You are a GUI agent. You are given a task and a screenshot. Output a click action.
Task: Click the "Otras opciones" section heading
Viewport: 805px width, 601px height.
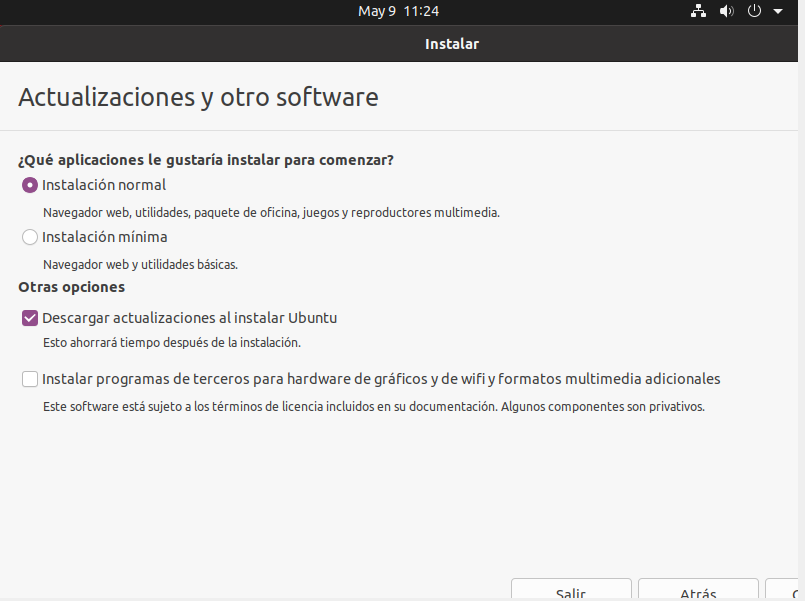pos(71,287)
